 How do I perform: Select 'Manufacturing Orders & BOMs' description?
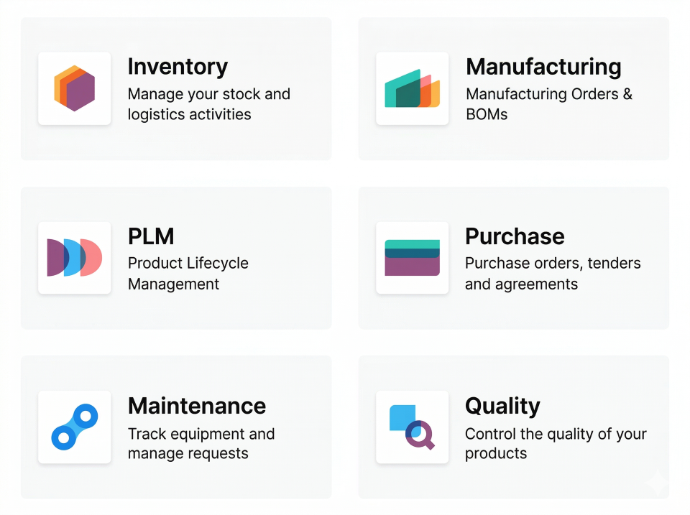click(549, 104)
